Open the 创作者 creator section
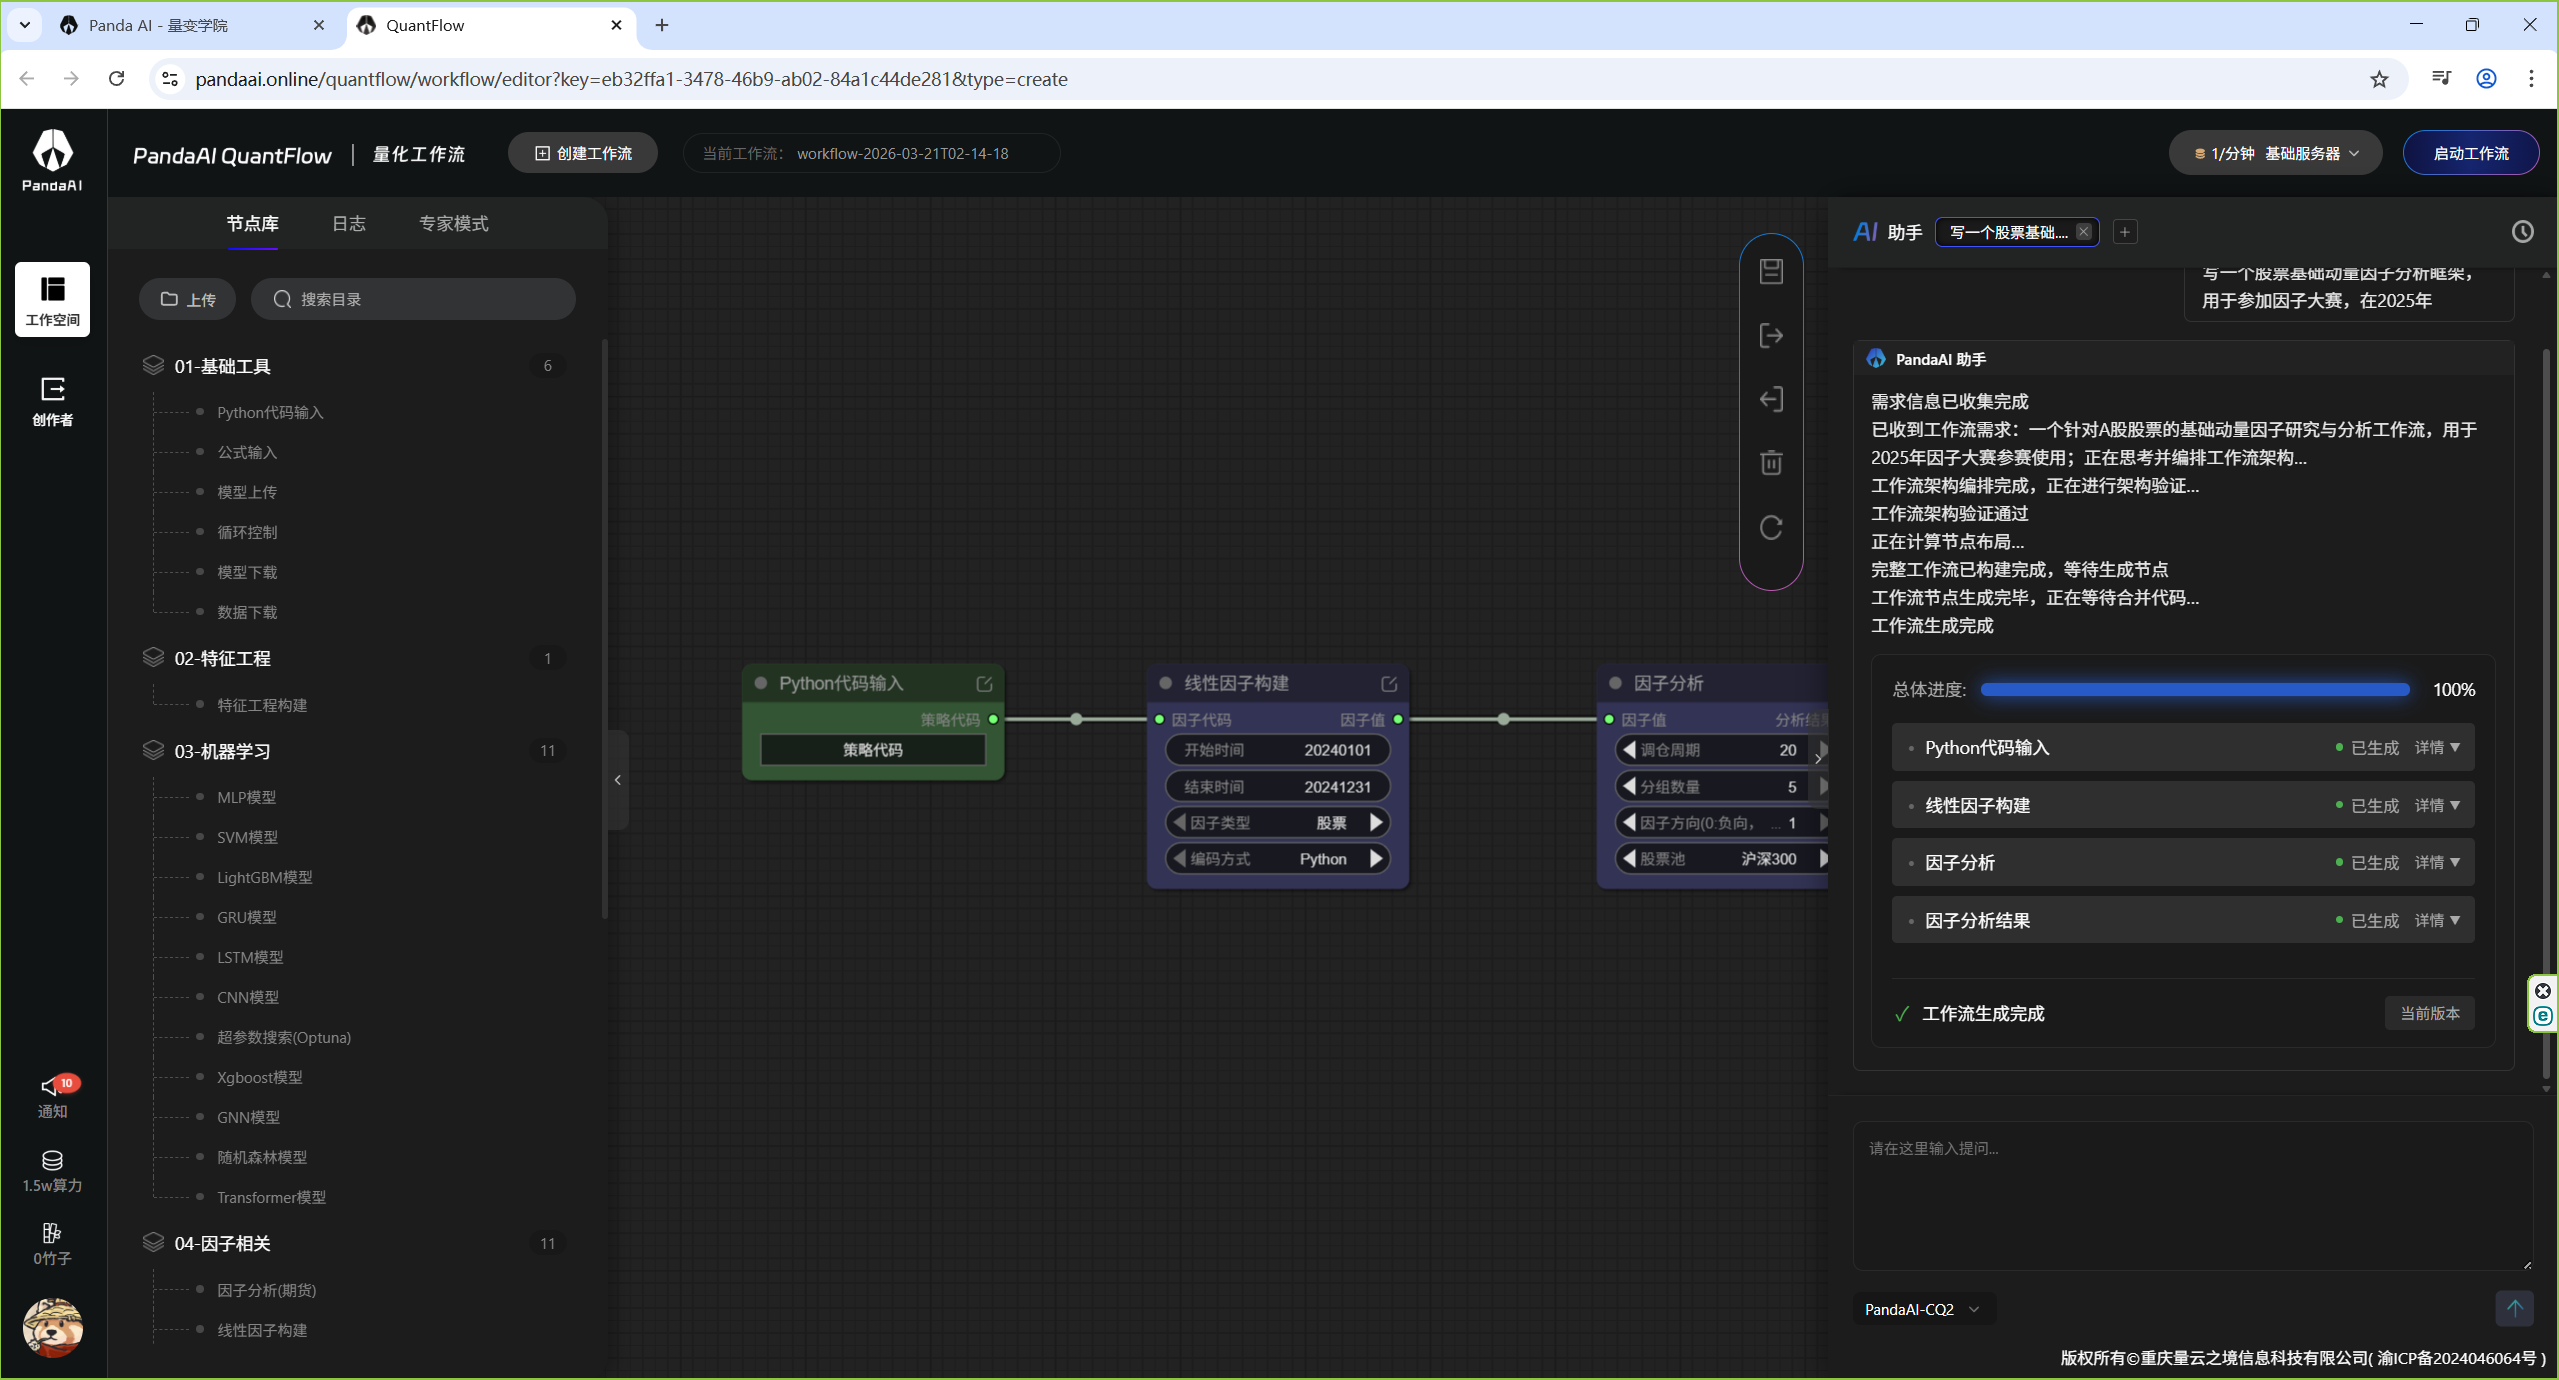2559x1380 pixels. [52, 401]
